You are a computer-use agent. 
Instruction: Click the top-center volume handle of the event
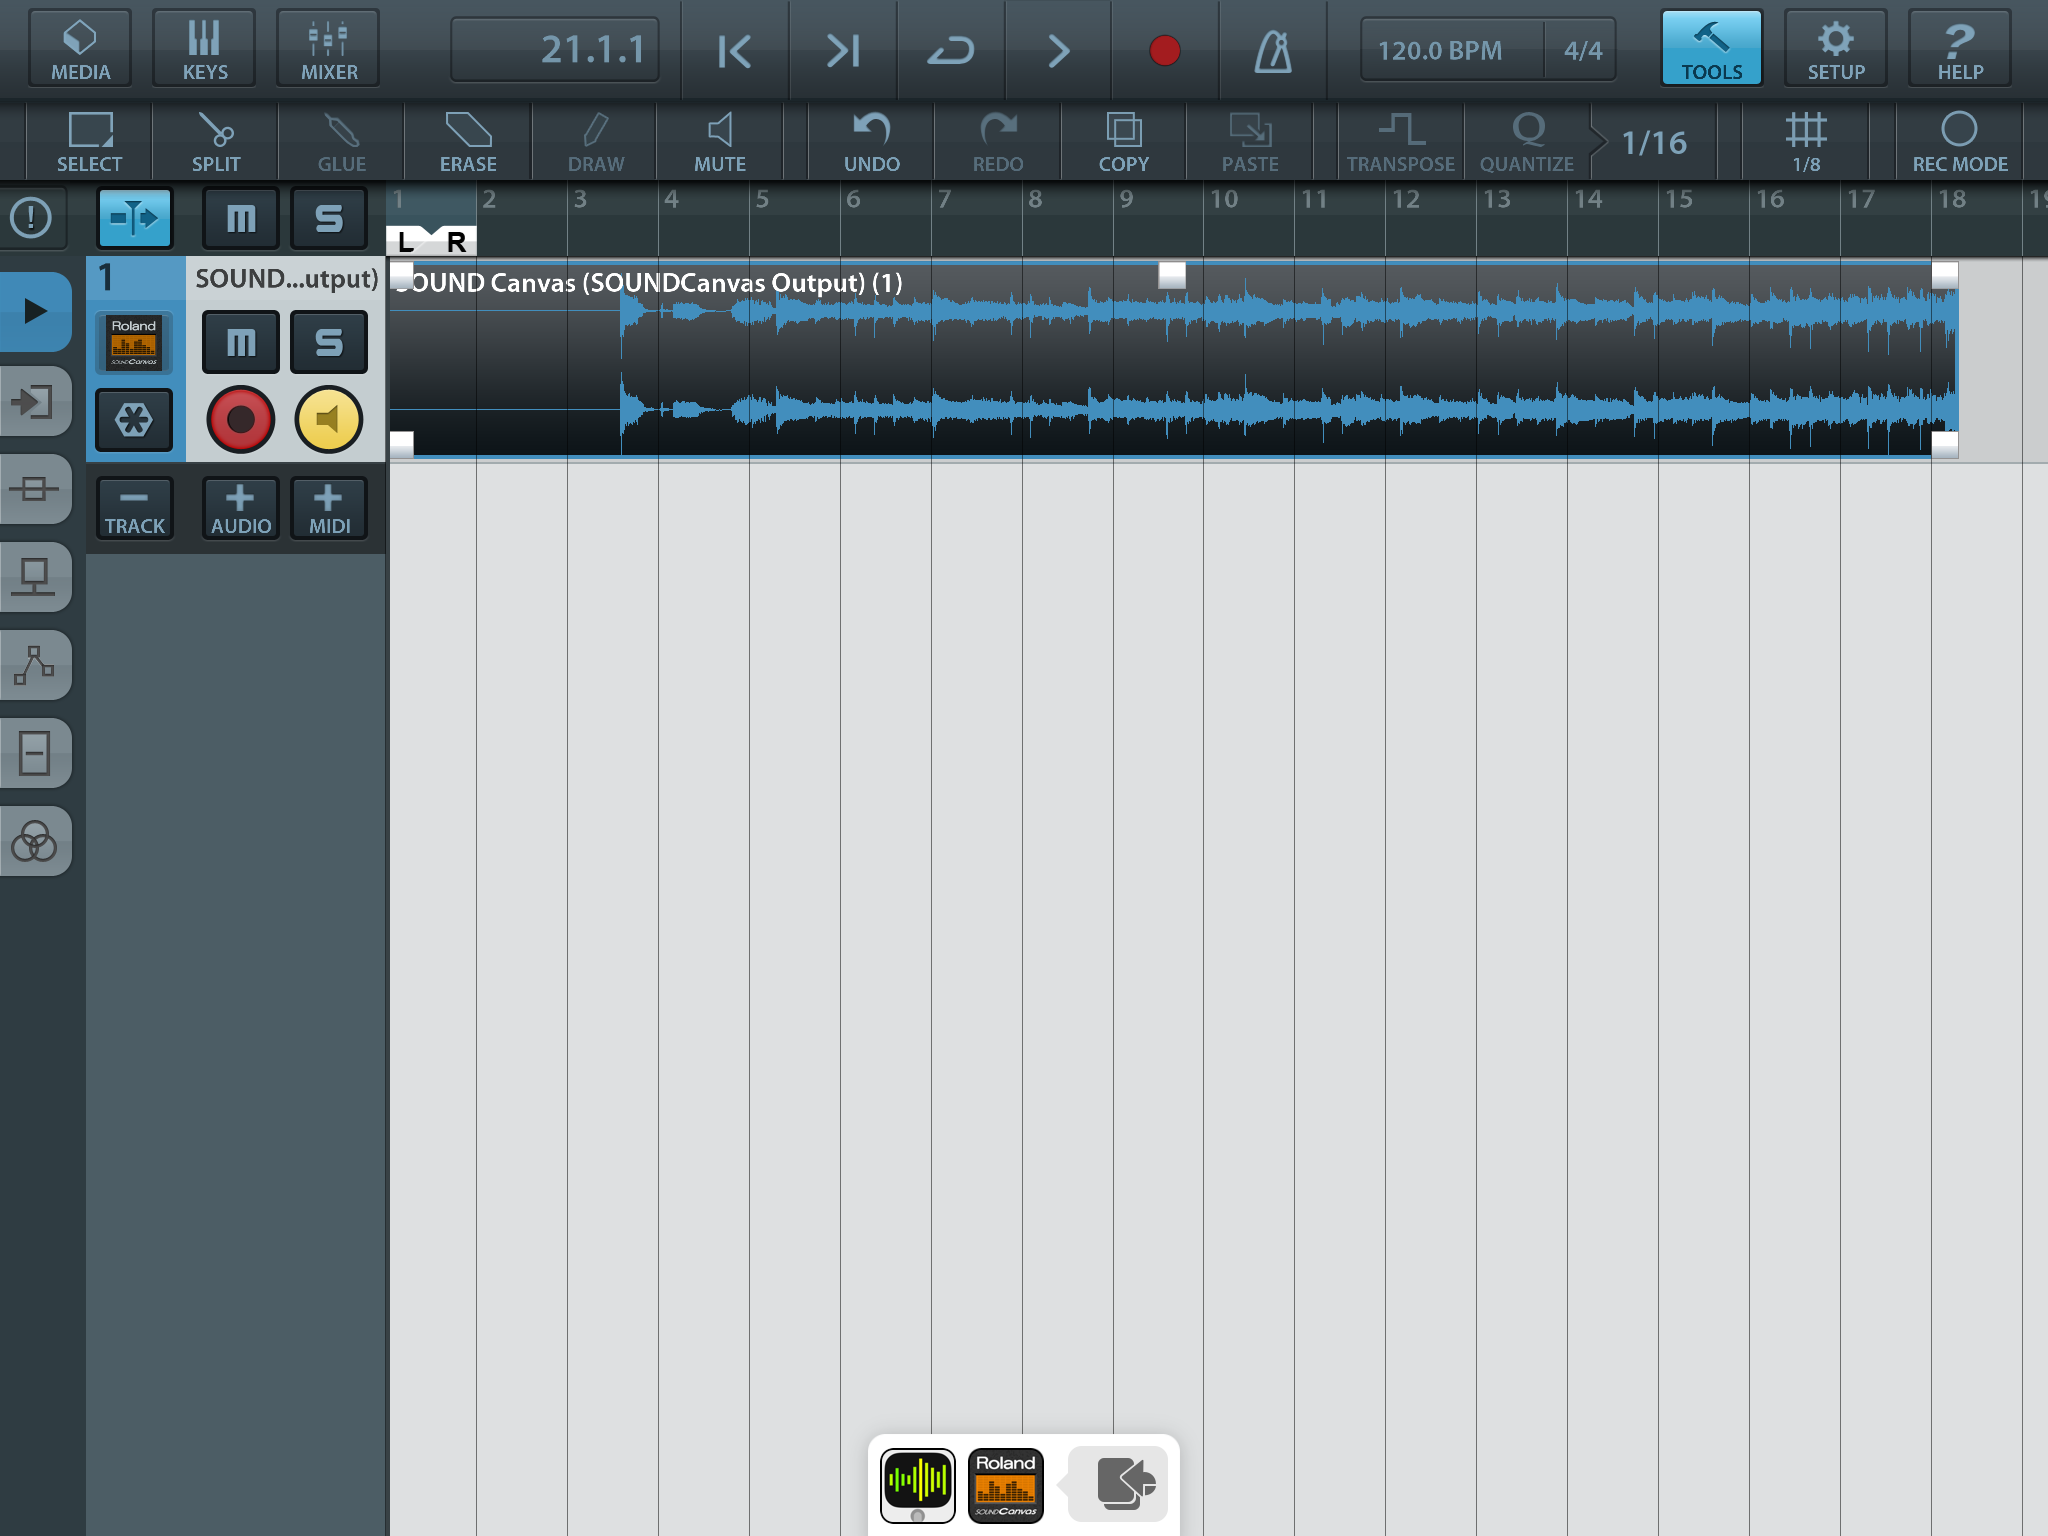pyautogui.click(x=1171, y=275)
